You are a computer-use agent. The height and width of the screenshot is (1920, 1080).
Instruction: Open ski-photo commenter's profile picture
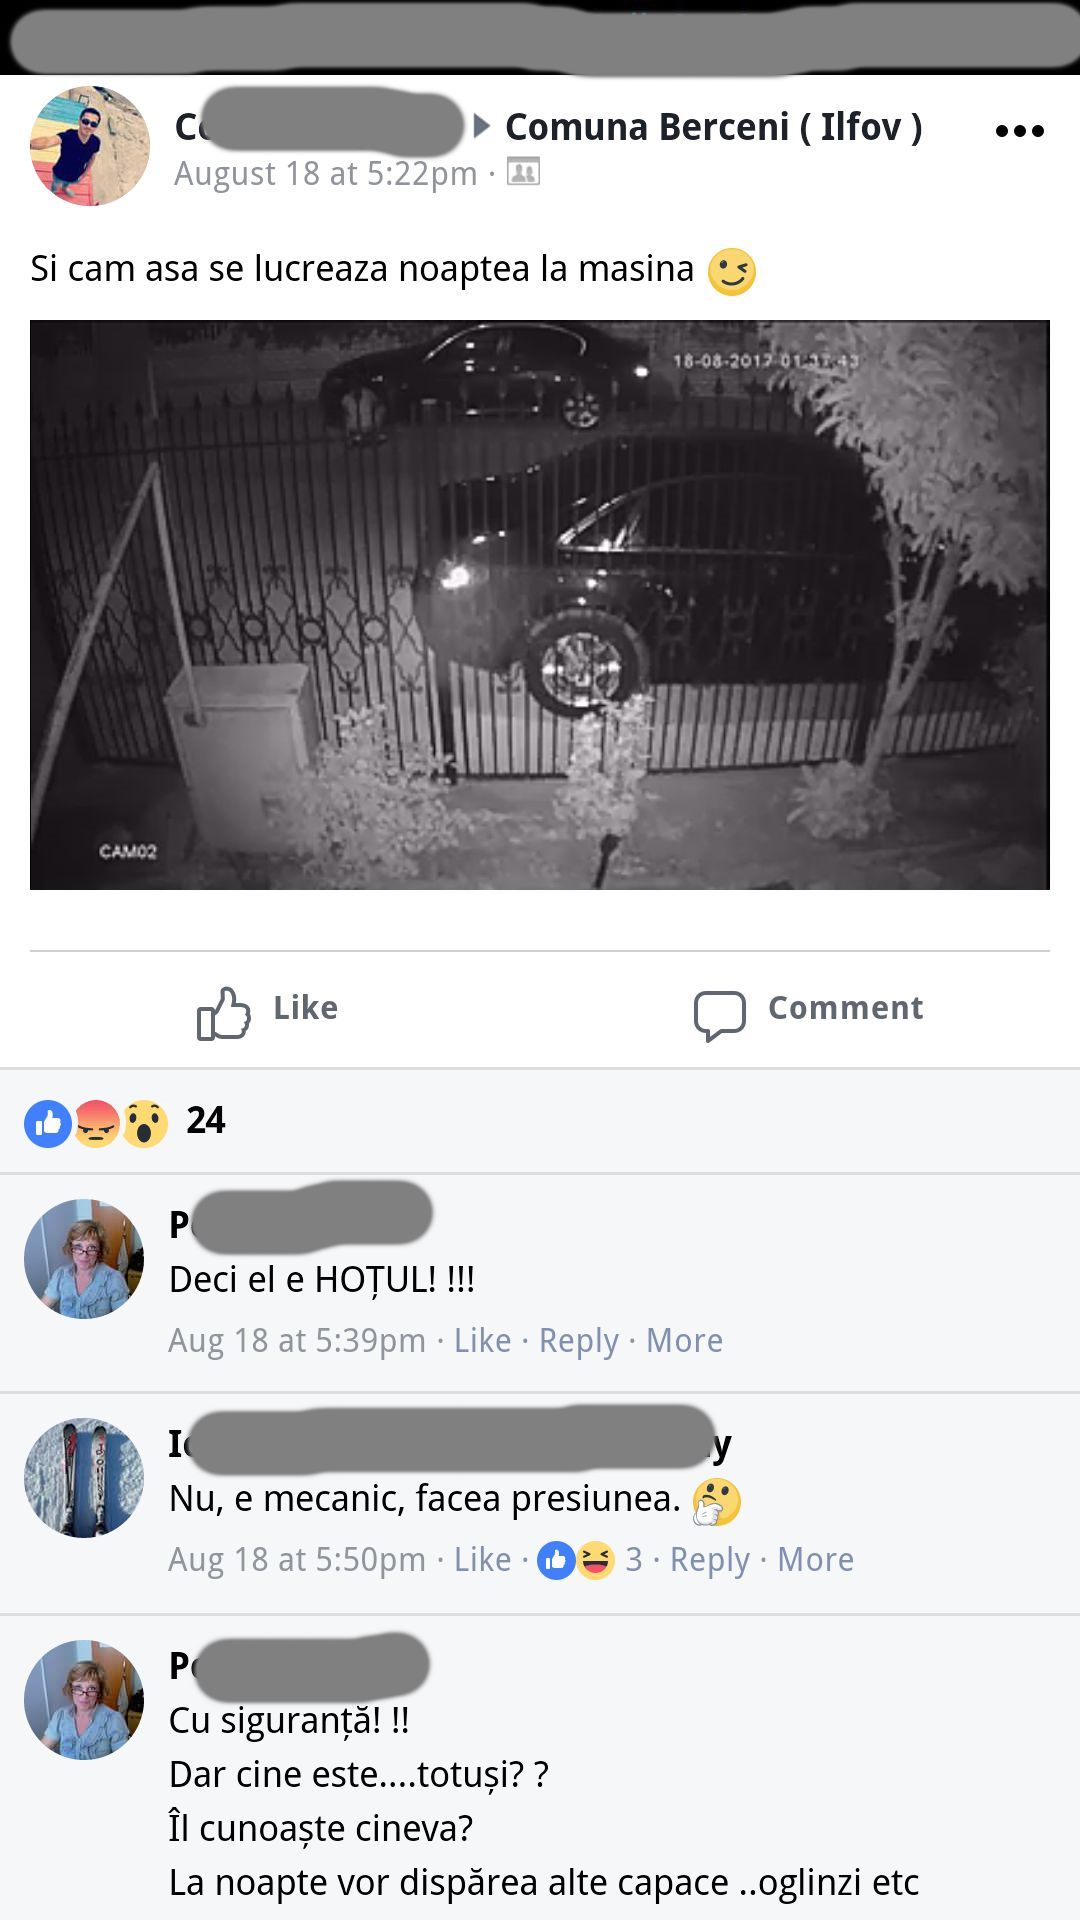point(84,1478)
